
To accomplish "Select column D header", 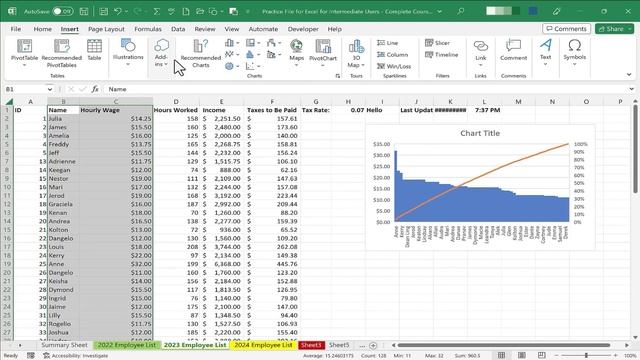I will (x=176, y=101).
